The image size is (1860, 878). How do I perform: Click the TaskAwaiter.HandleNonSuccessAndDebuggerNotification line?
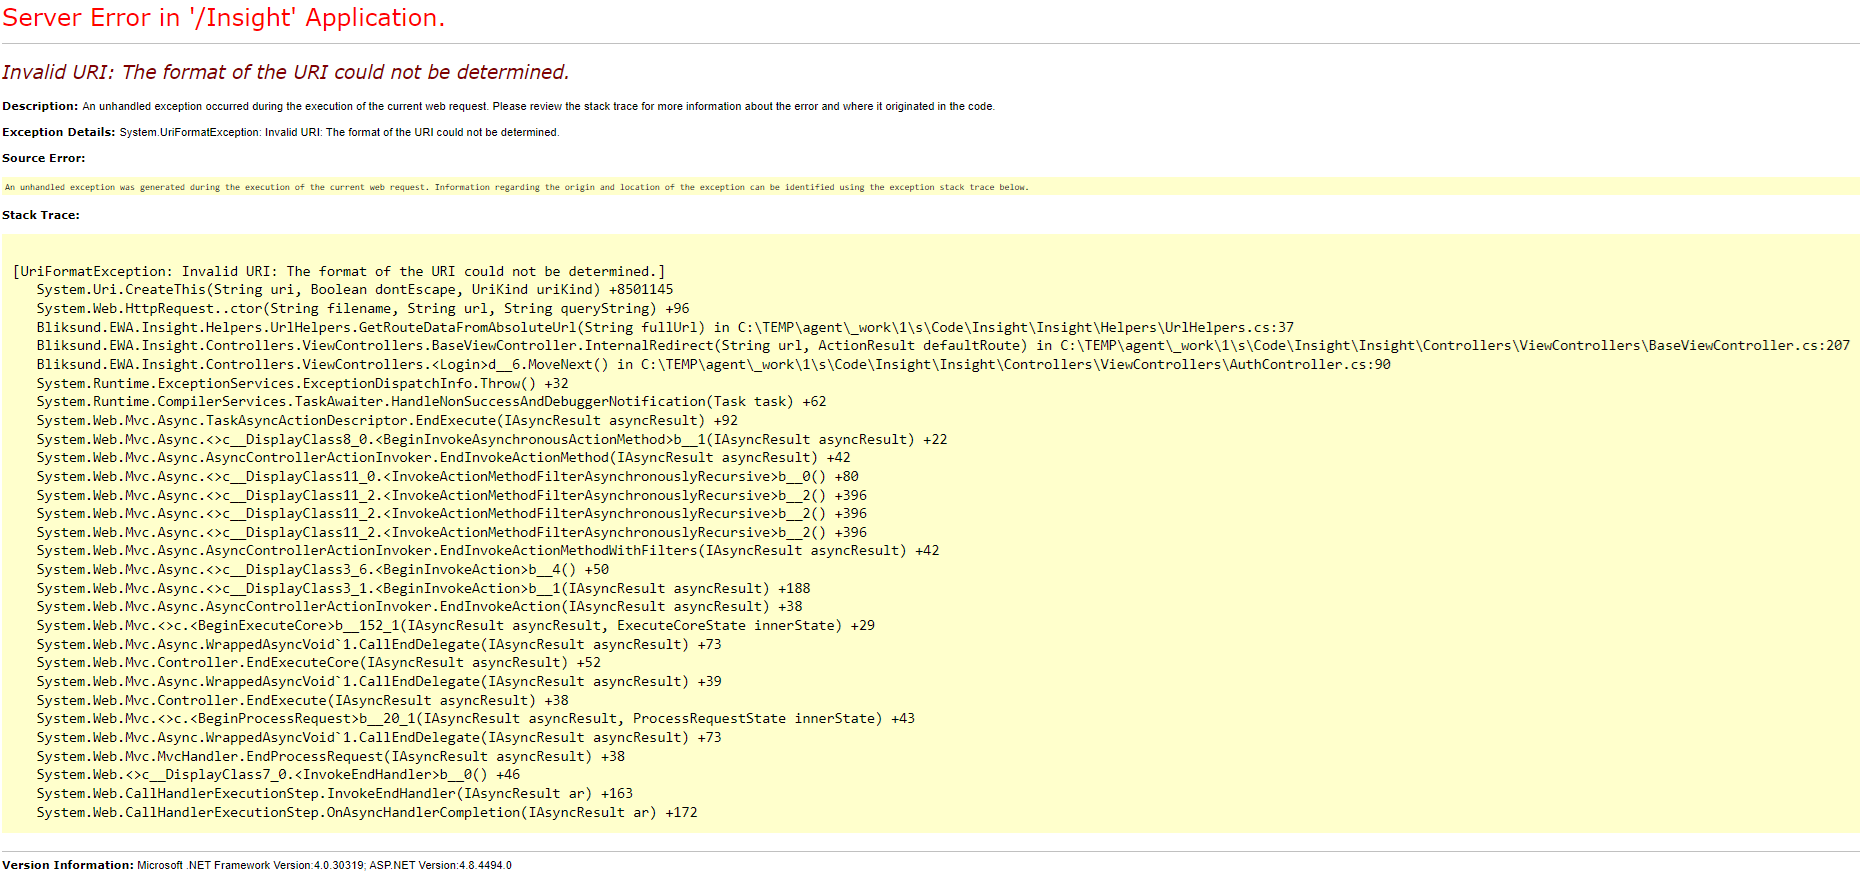432,402
